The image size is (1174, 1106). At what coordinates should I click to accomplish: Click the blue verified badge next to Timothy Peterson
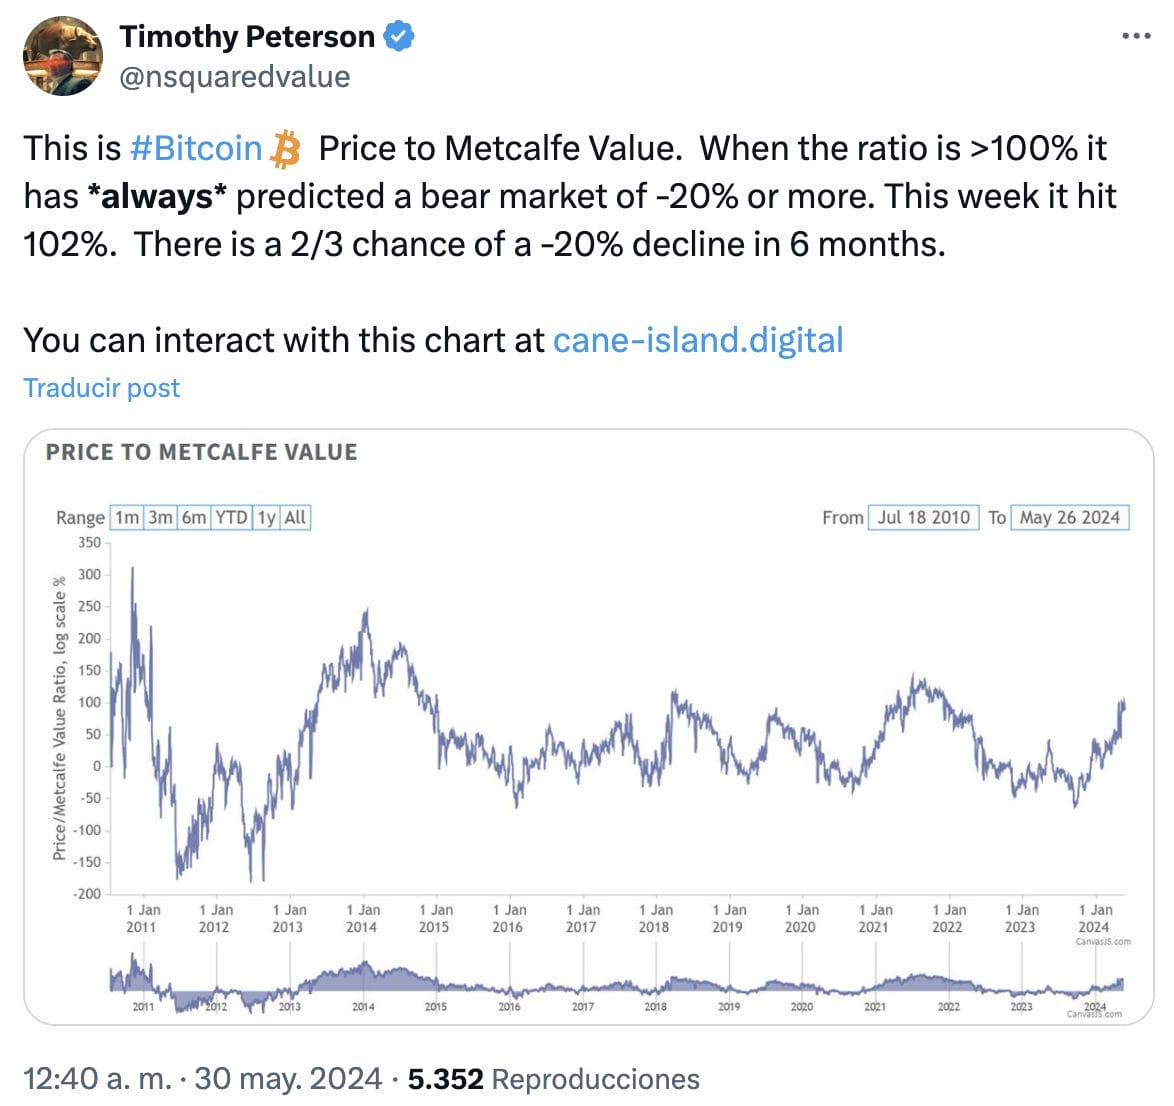click(x=399, y=36)
